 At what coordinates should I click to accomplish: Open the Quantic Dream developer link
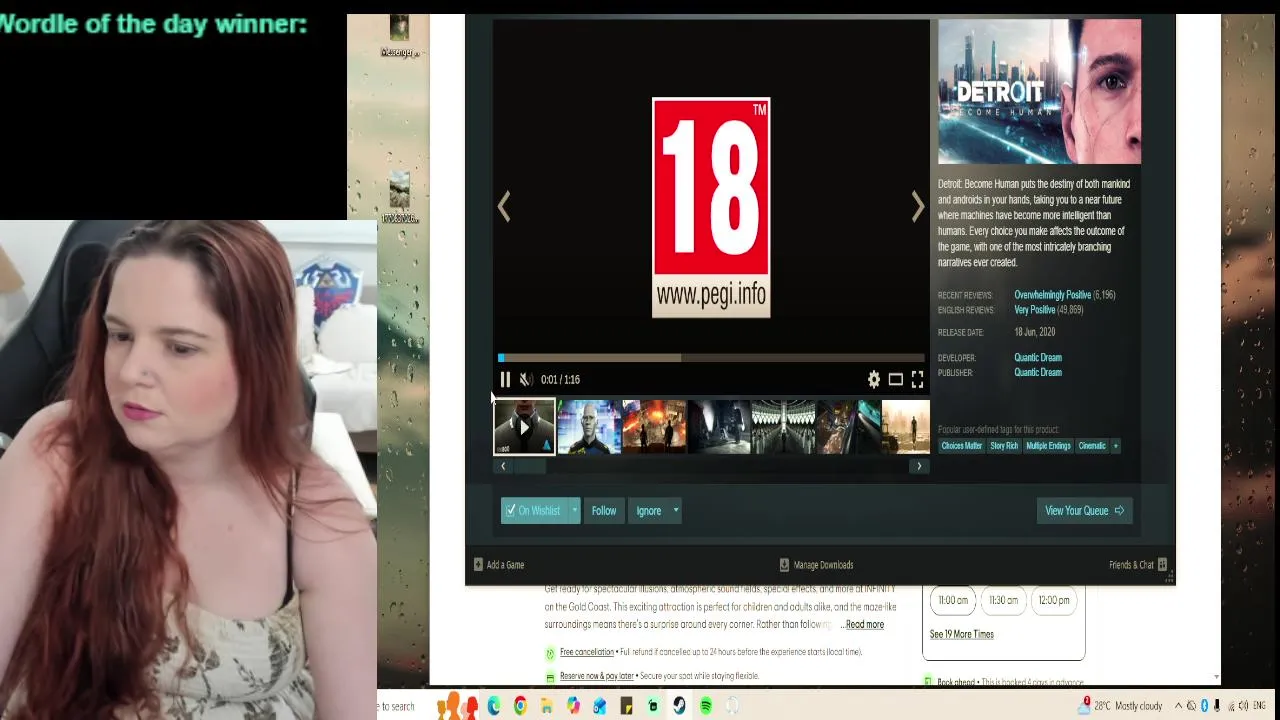1038,357
